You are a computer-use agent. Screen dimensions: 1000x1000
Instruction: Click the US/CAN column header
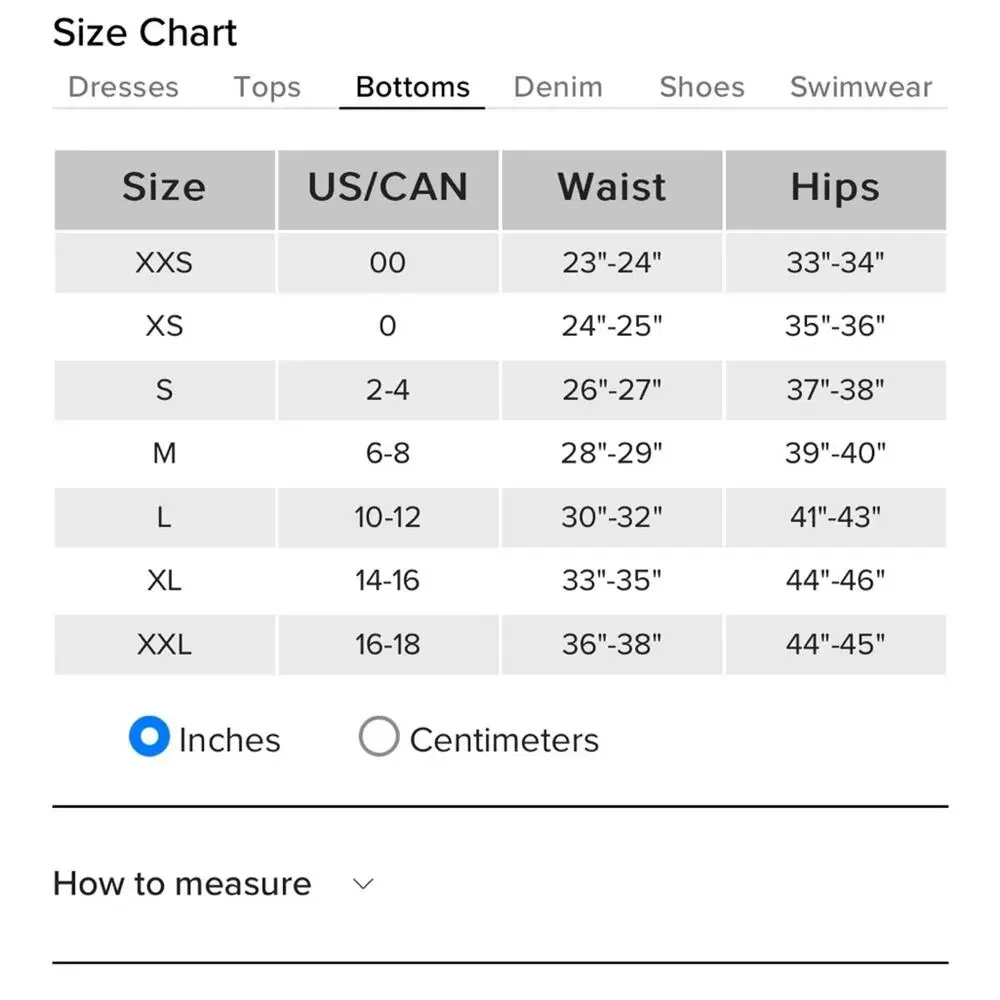click(x=388, y=189)
